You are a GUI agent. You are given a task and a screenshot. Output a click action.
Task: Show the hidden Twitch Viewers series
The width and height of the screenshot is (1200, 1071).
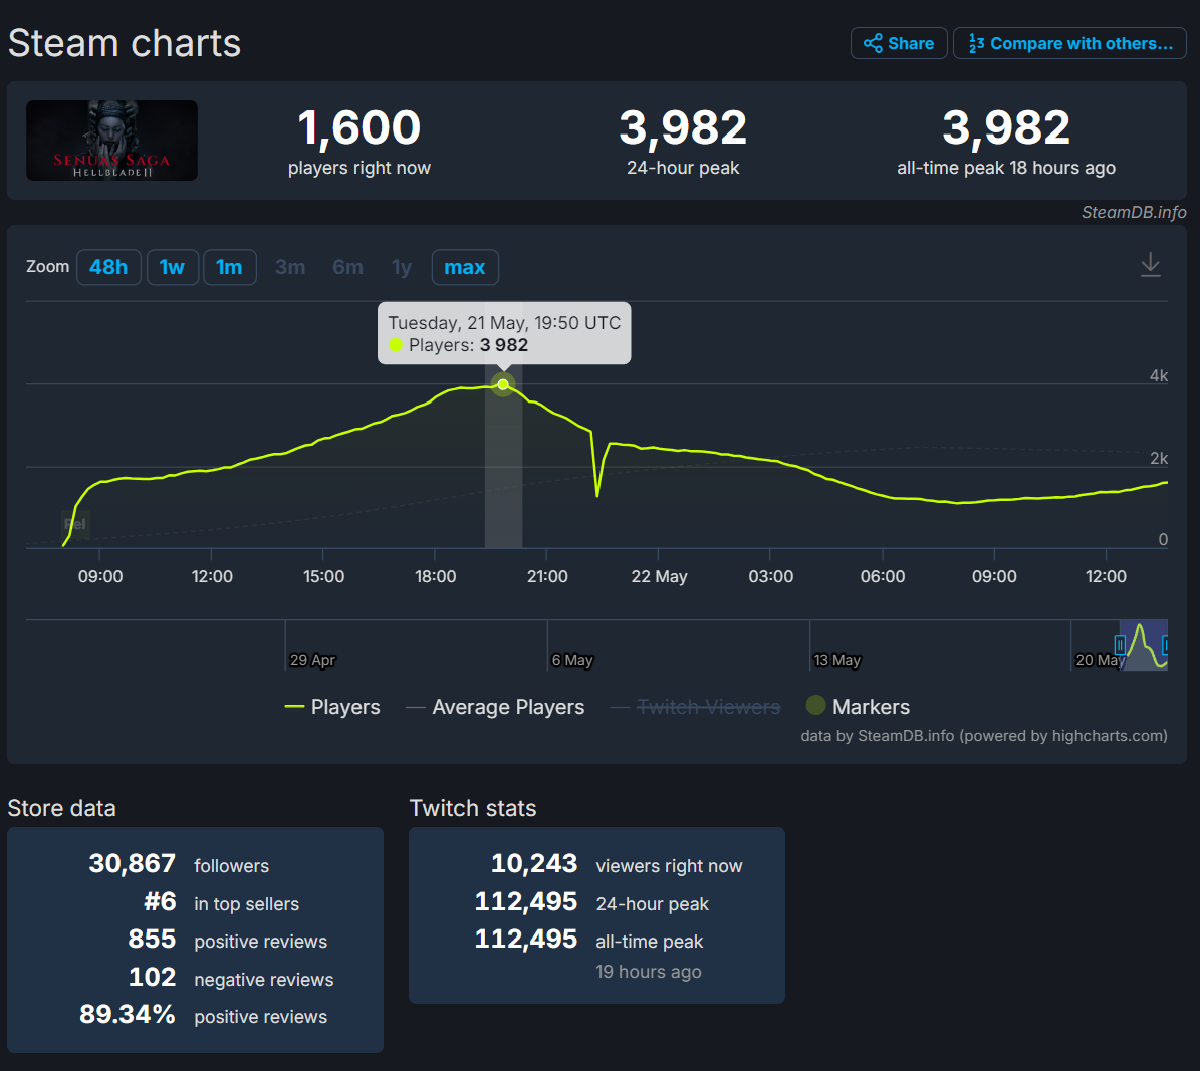pos(696,707)
